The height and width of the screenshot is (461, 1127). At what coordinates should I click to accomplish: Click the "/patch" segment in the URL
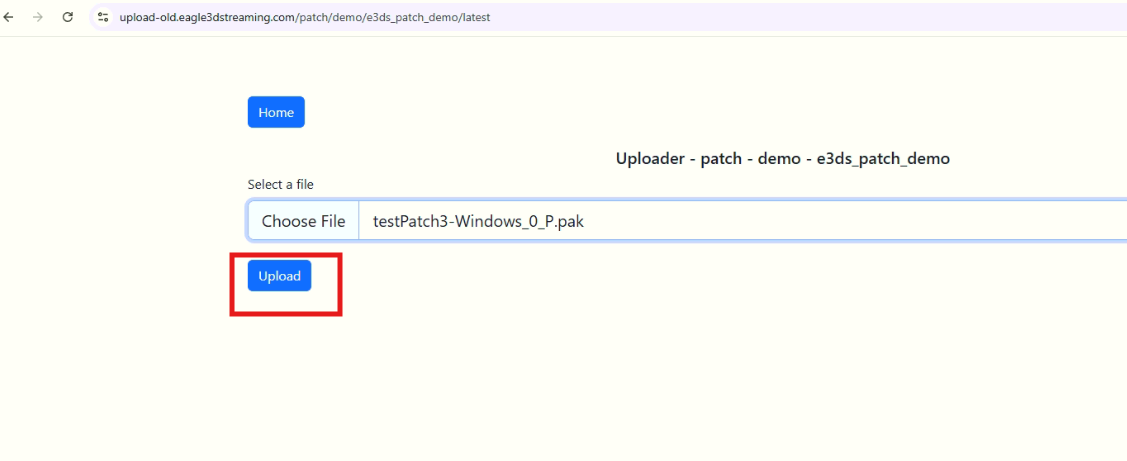(310, 18)
